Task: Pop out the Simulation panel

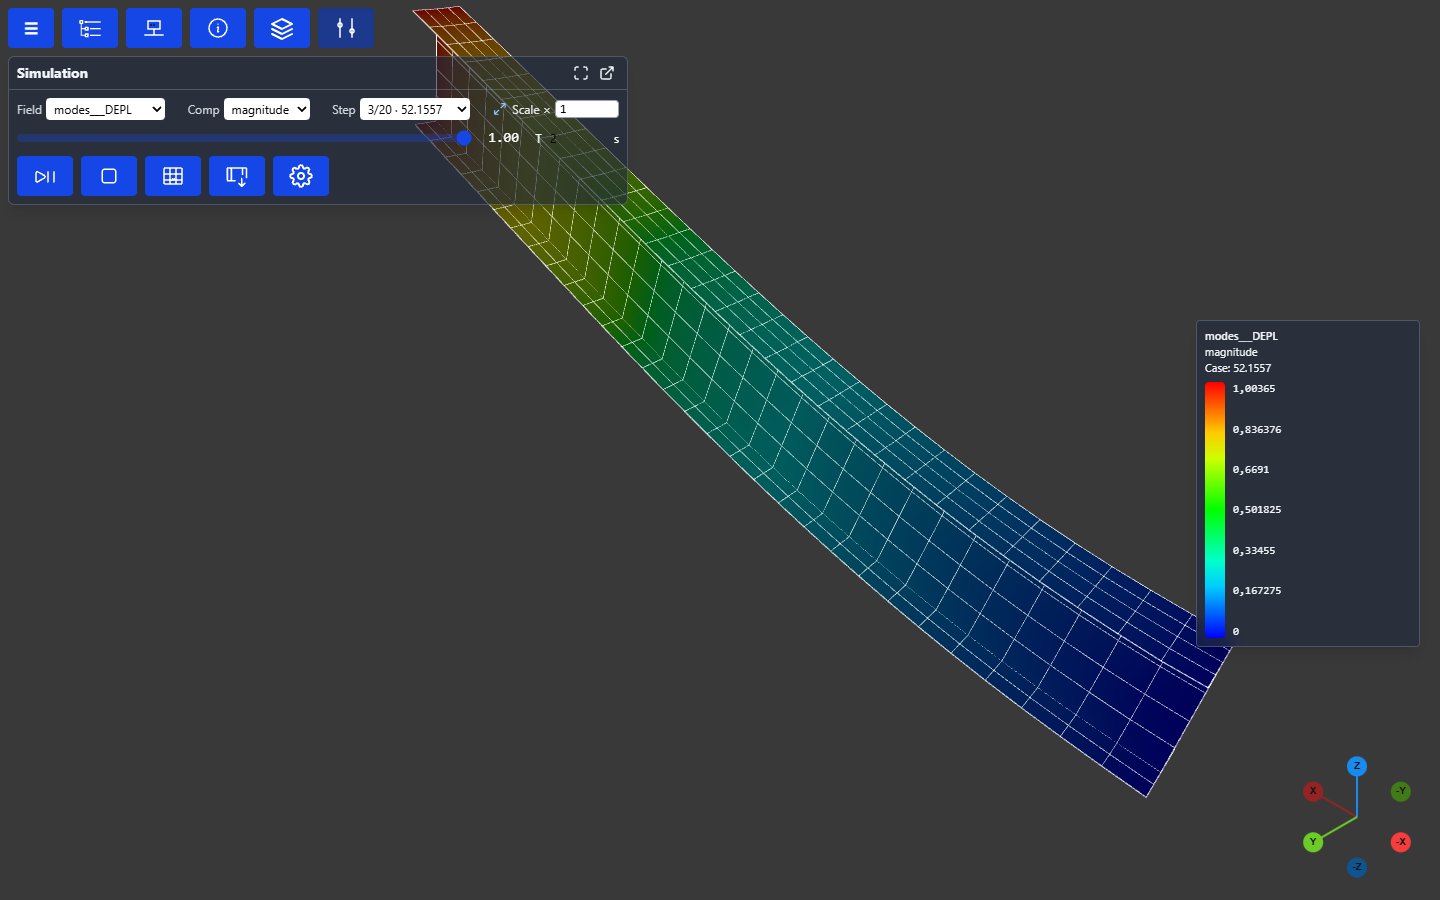Action: (607, 73)
